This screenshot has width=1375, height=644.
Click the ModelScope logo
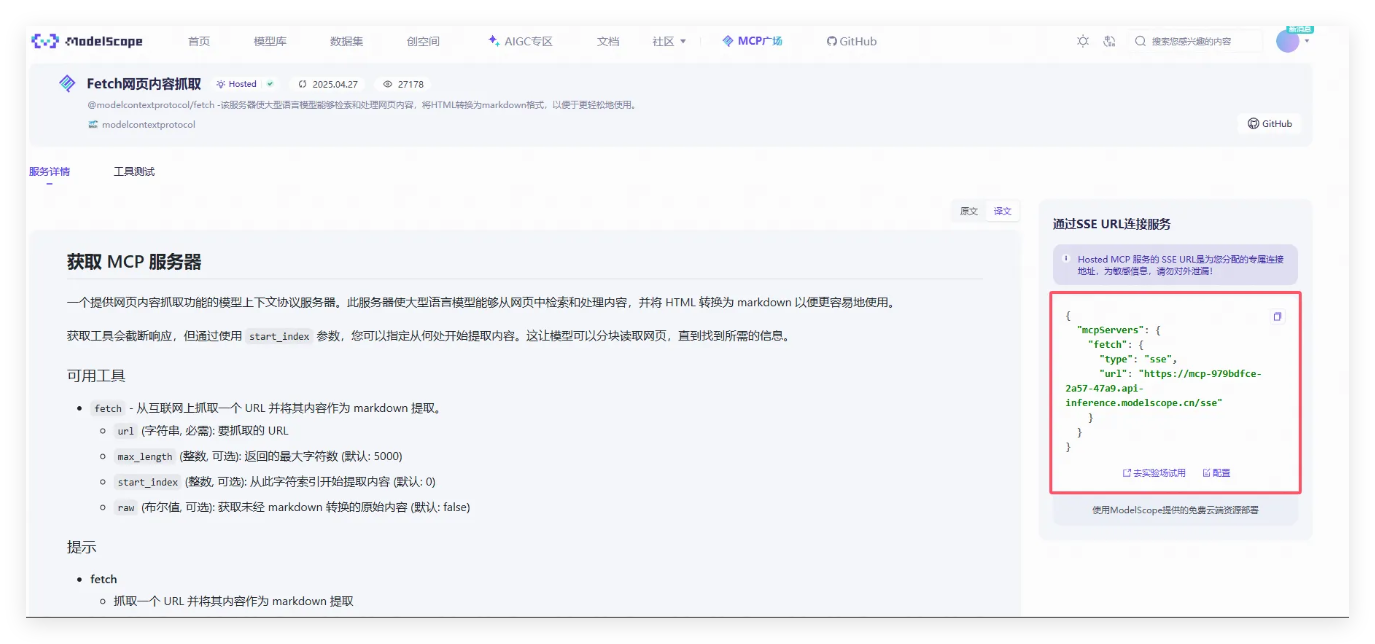pos(87,41)
